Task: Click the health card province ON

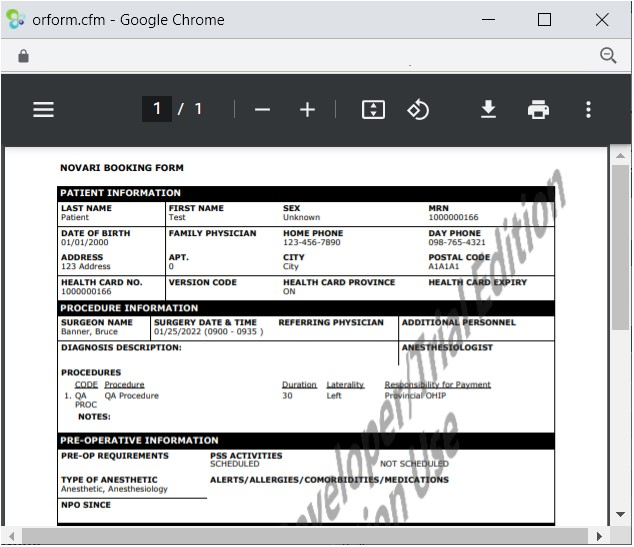Action: pyautogui.click(x=289, y=292)
